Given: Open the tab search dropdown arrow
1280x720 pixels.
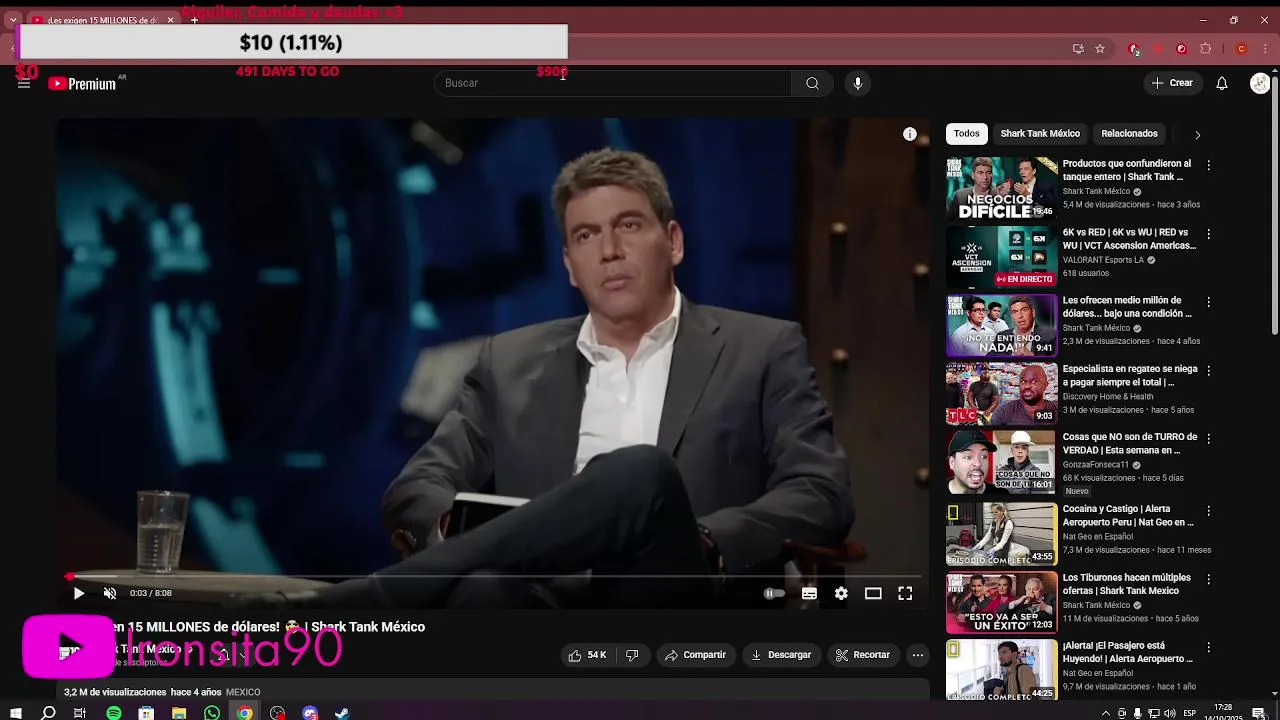Looking at the screenshot, I should [13, 20].
